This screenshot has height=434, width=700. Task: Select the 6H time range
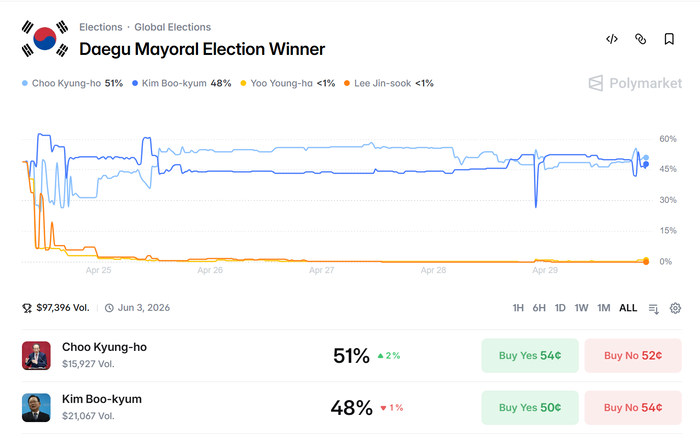[539, 308]
